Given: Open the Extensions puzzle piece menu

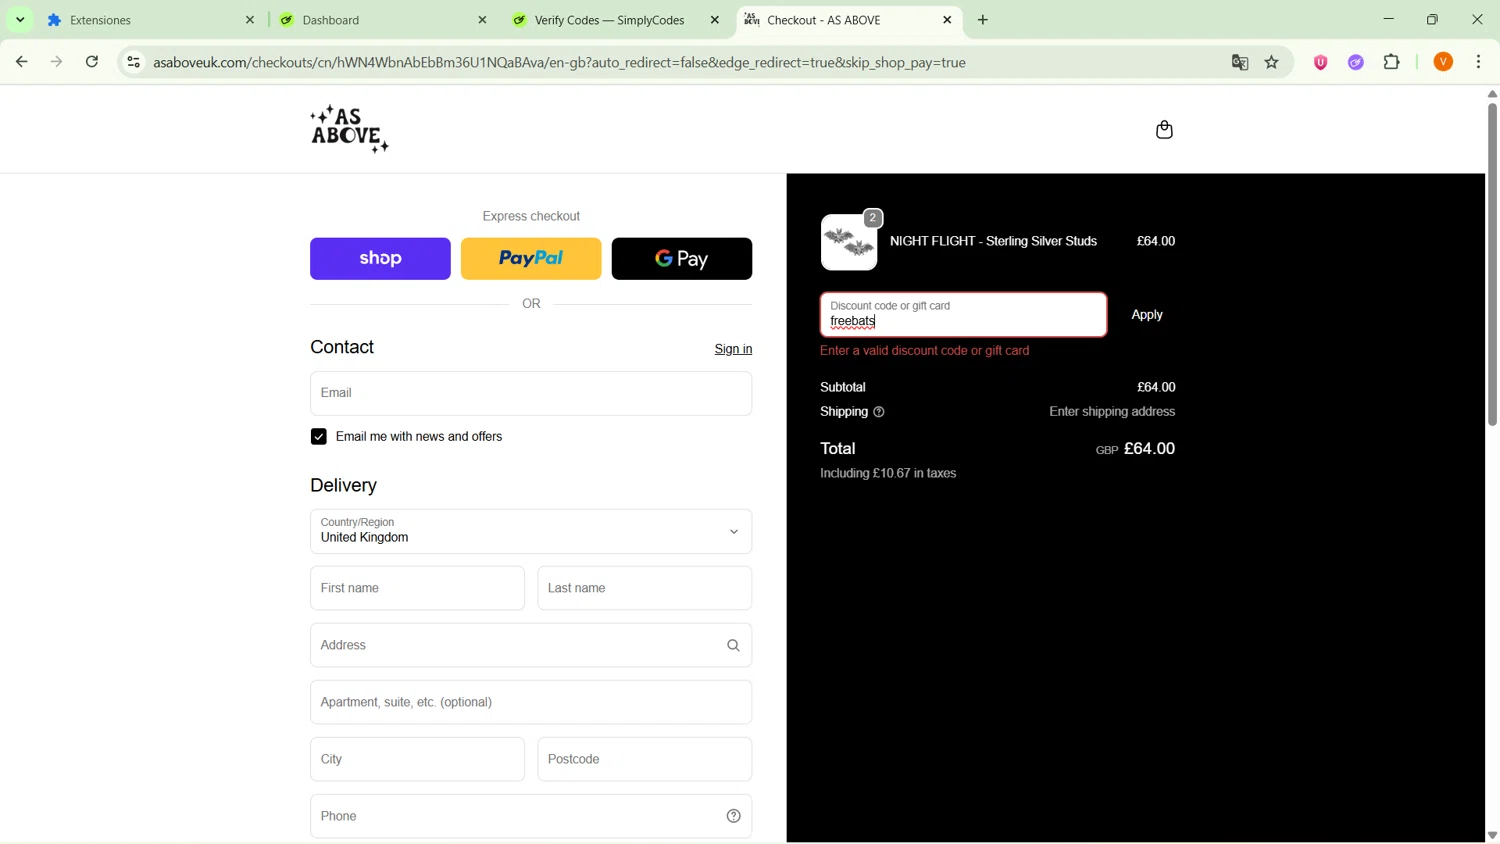Looking at the screenshot, I should click(1392, 62).
